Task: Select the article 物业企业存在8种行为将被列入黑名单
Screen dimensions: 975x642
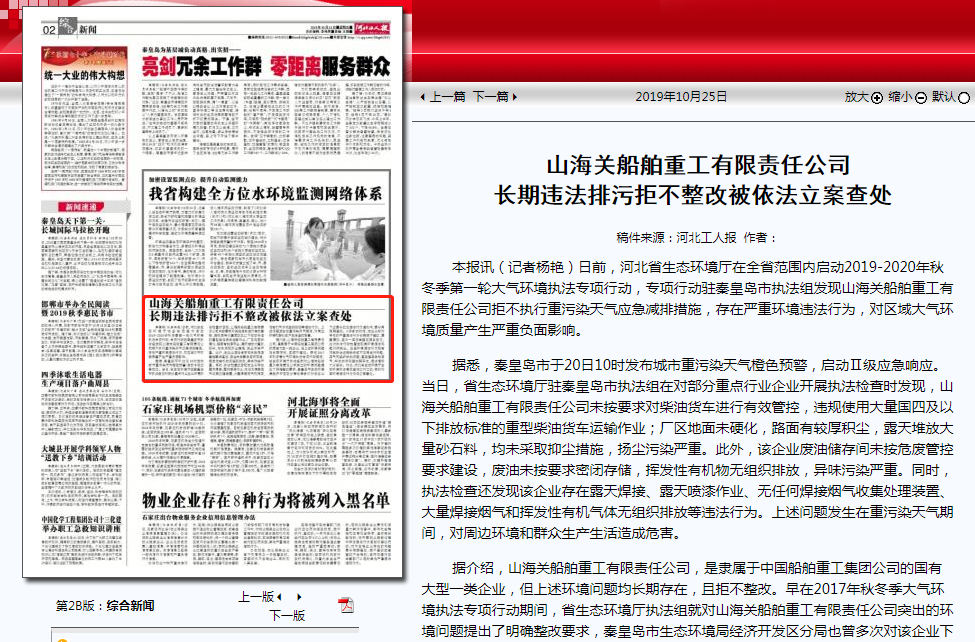Action: 264,499
